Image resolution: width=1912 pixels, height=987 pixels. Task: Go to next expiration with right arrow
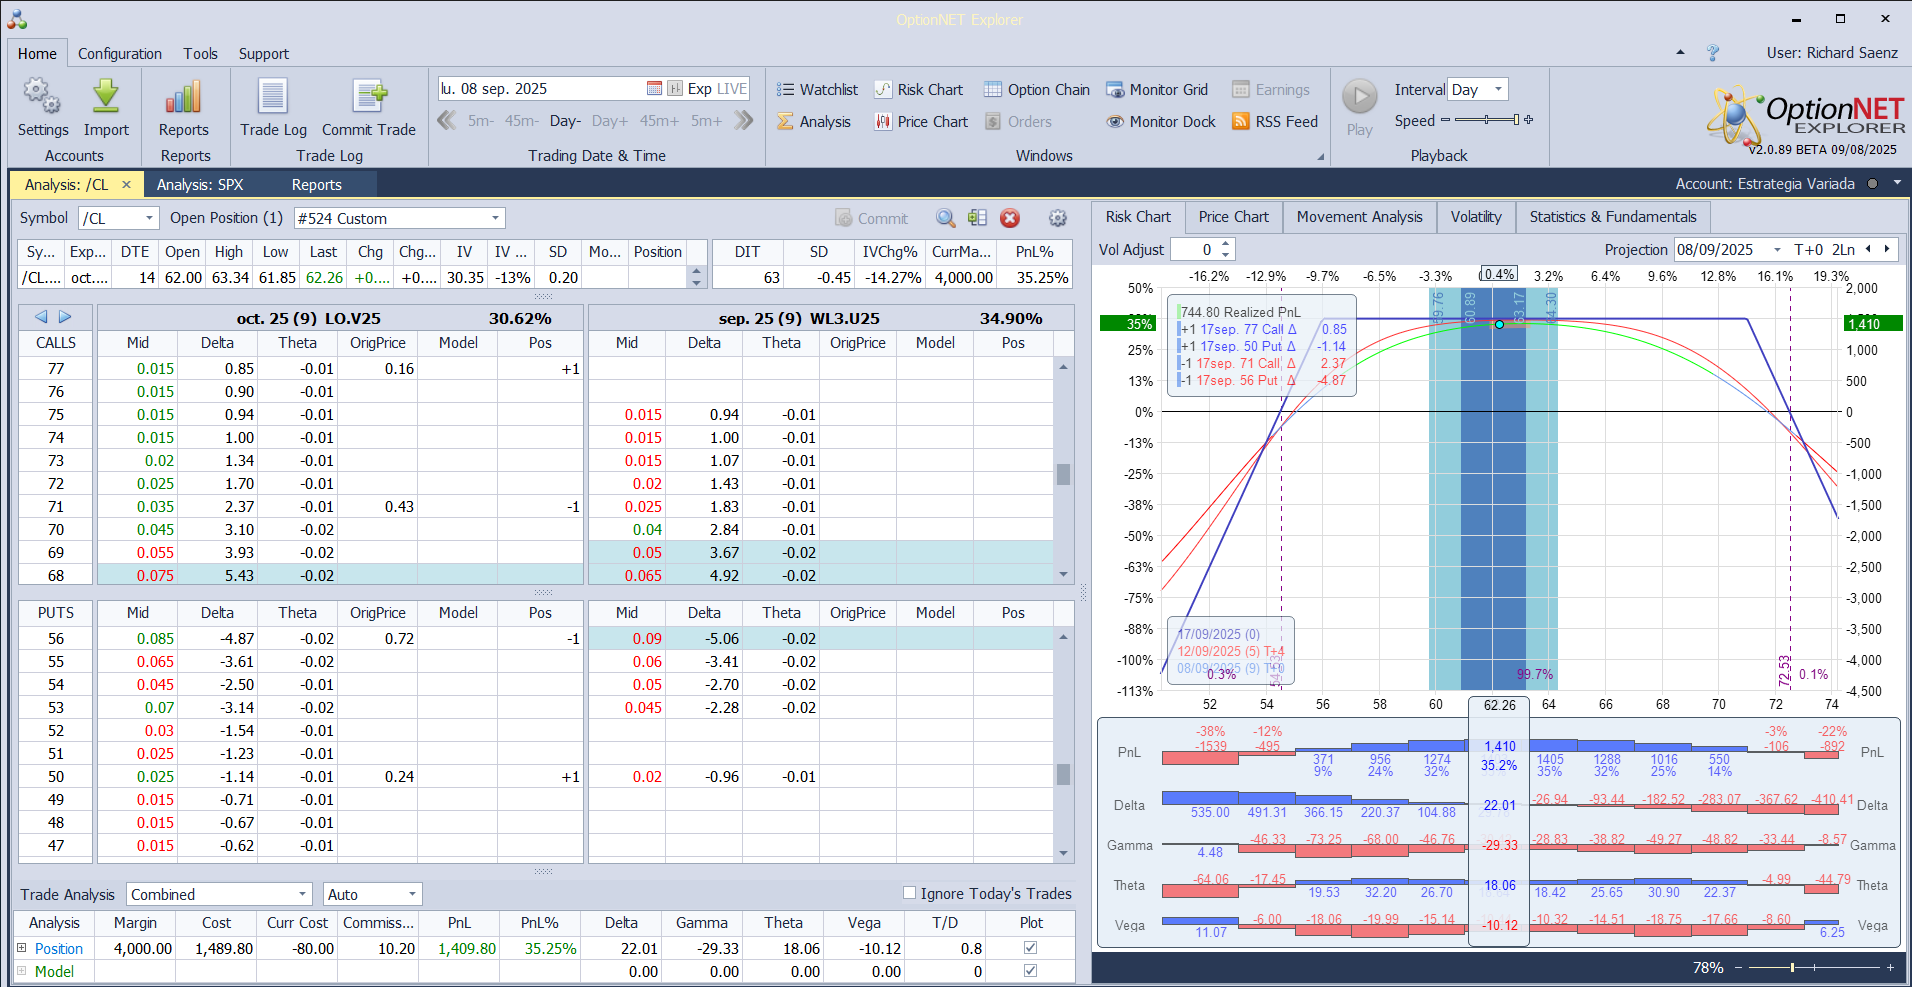coord(65,317)
